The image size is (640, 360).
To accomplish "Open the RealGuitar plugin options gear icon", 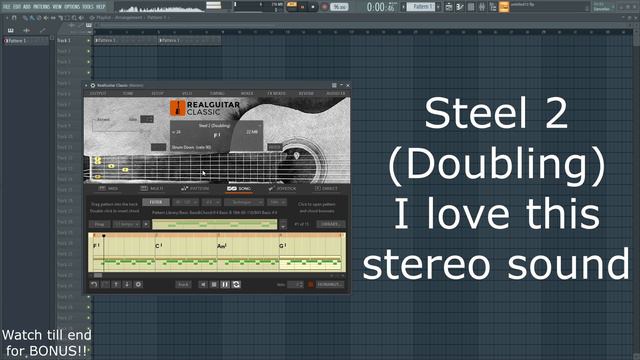I will pyautogui.click(x=93, y=85).
